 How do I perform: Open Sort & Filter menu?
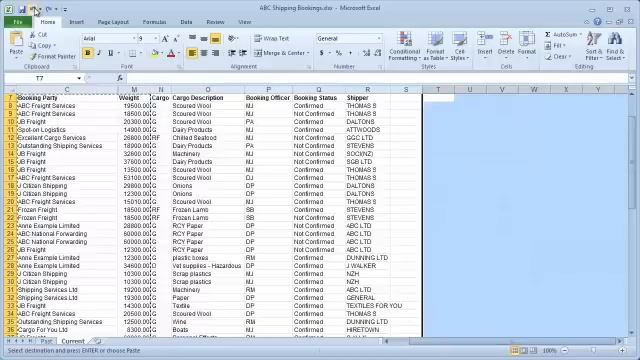click(x=593, y=46)
